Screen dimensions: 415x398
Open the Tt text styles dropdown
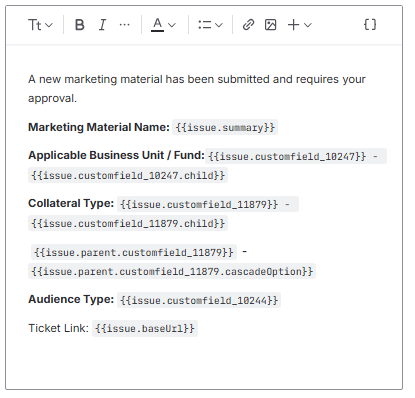pos(40,25)
